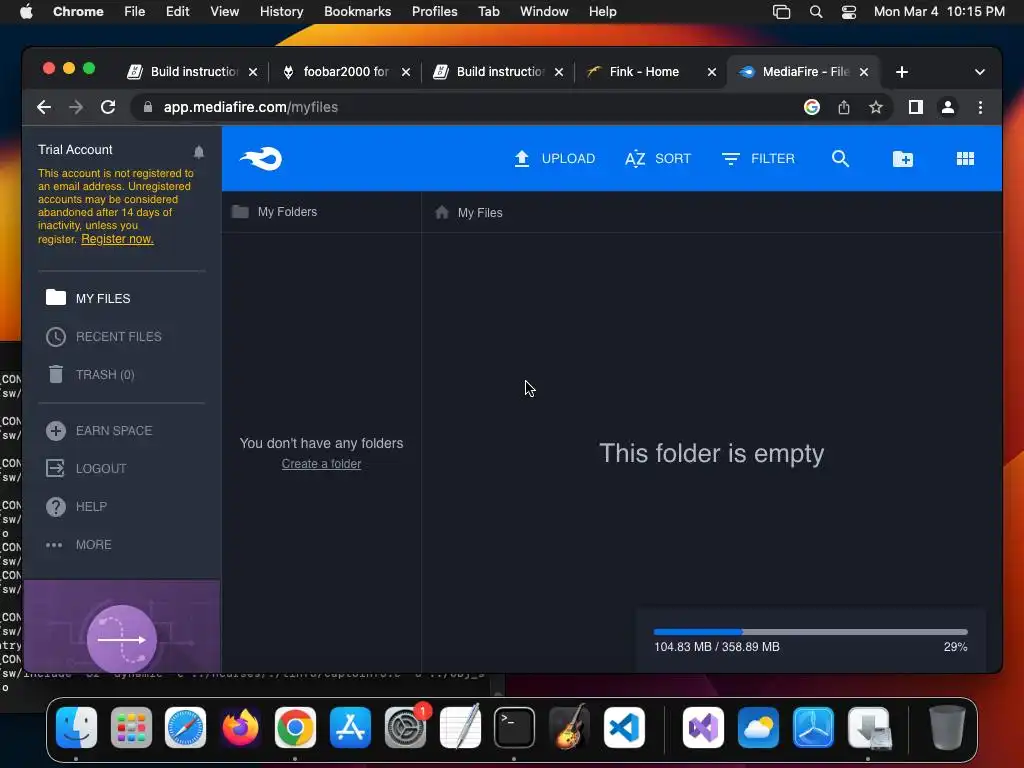Click the Upload button

554,159
